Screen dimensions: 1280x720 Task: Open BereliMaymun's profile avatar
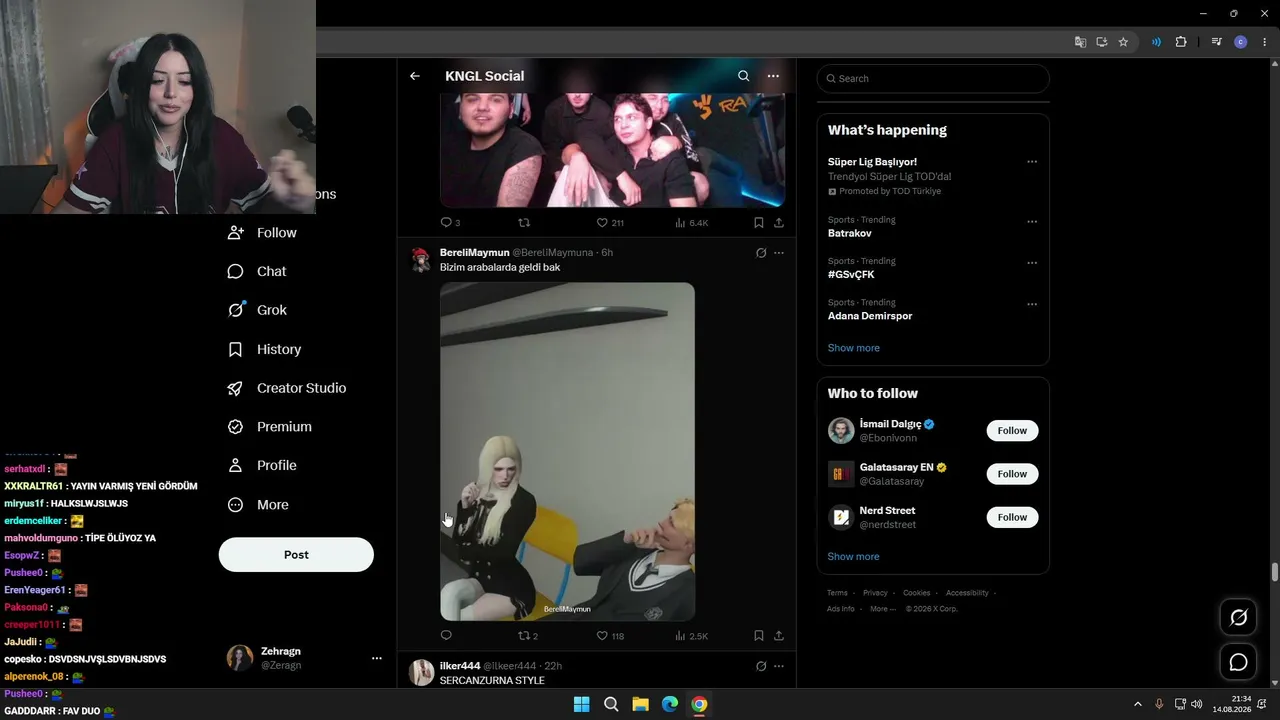pyautogui.click(x=421, y=260)
